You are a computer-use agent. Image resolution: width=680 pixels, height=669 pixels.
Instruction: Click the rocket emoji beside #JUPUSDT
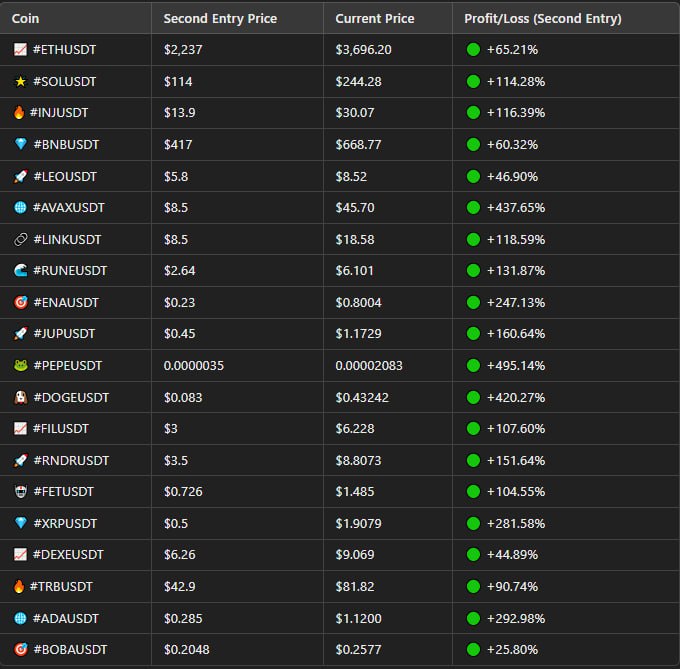(20, 333)
